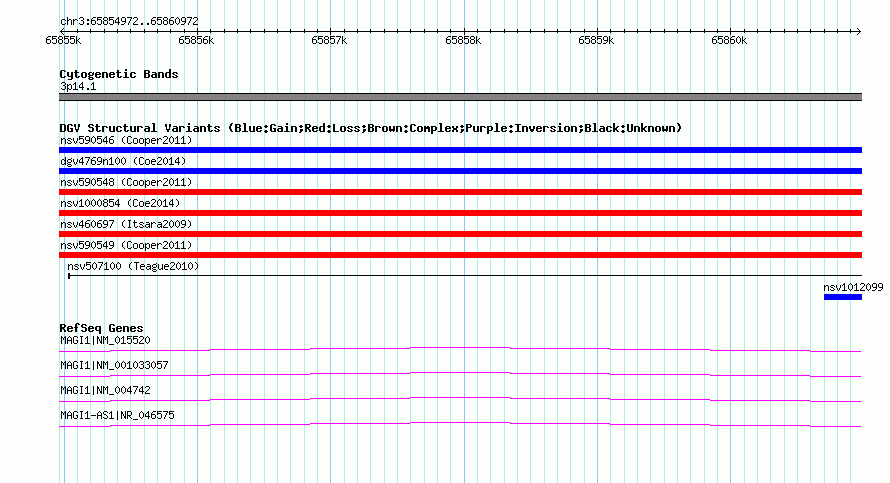The height and width of the screenshot is (483, 890).
Task: Click the nsv590546 (Cooper2011) blue gain bar
Action: pyautogui.click(x=460, y=150)
